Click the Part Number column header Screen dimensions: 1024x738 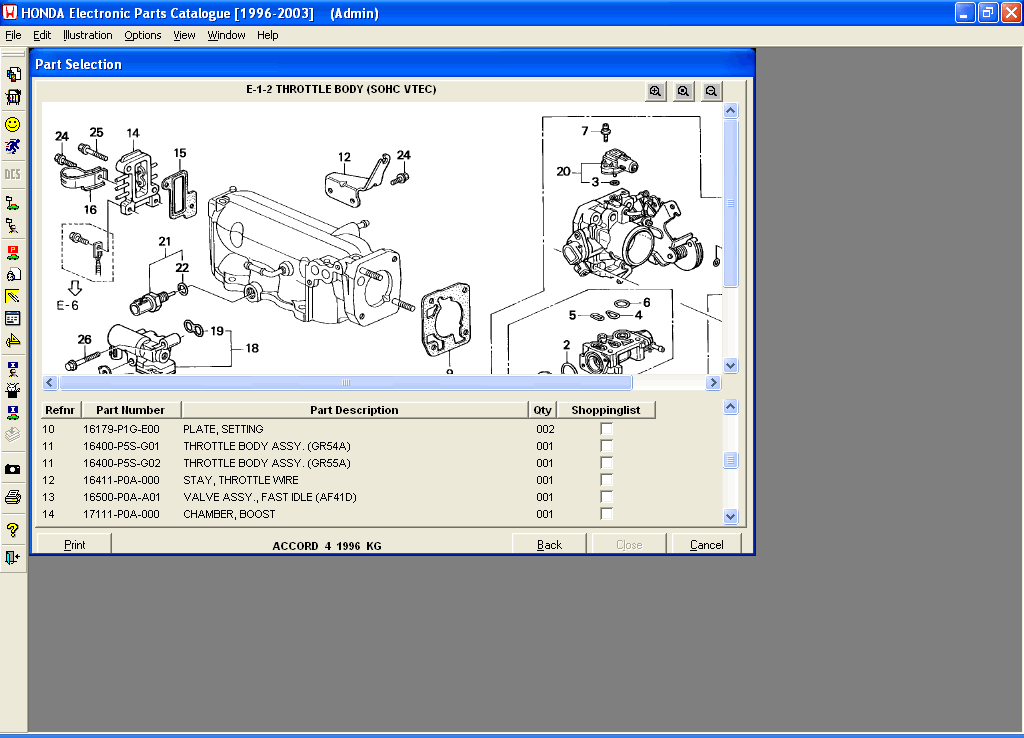click(131, 410)
